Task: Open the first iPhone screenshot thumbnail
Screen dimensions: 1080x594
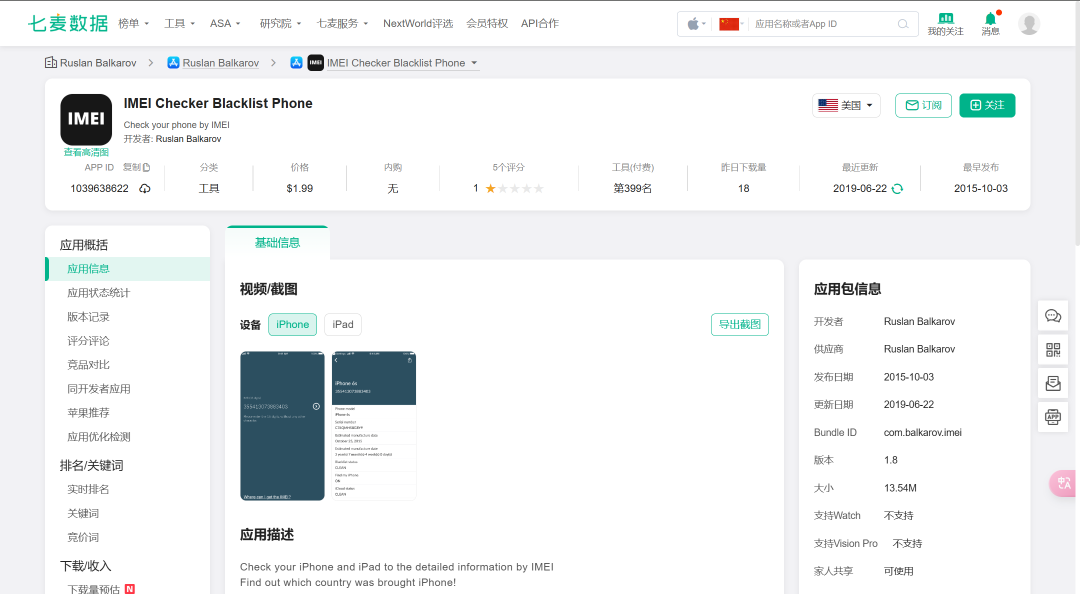Action: coord(282,426)
